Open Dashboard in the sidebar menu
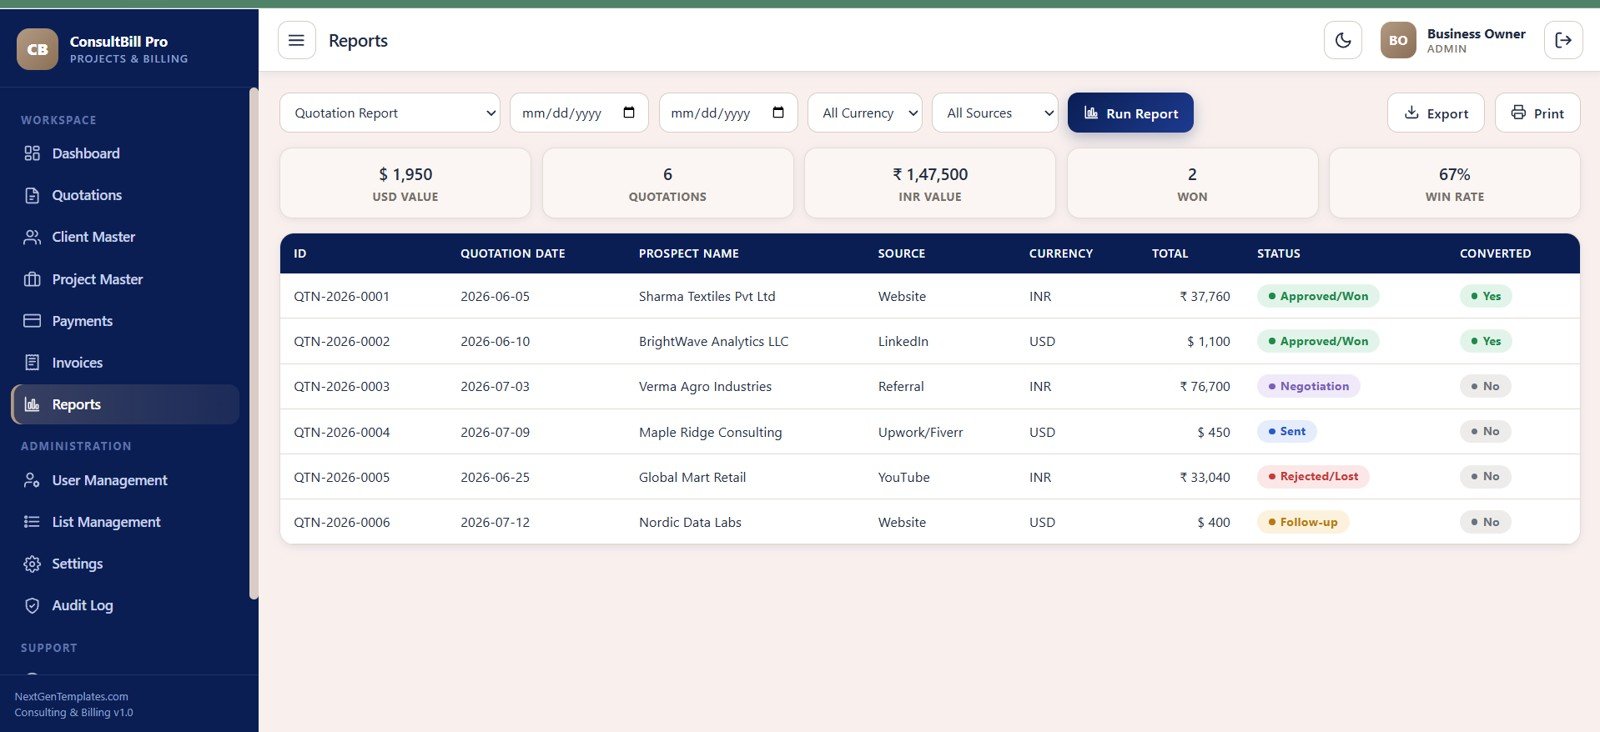 pos(125,153)
